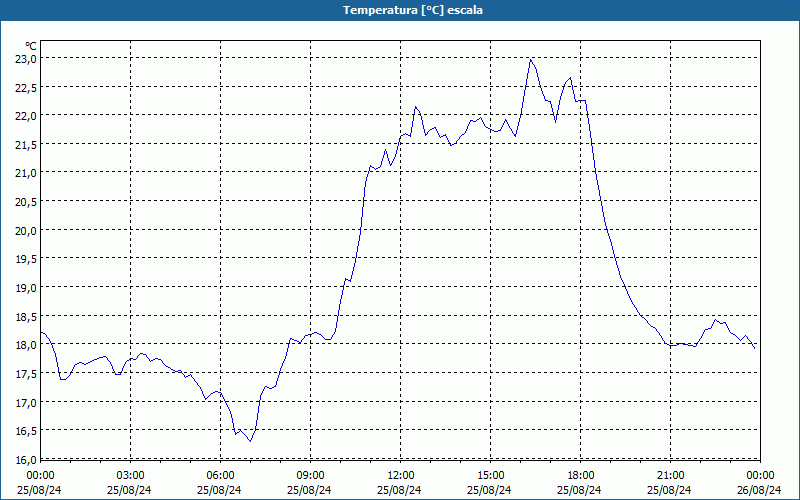Screen dimensions: 800x500
Task: Select the 20,5 y-axis label
Action: click(26, 202)
